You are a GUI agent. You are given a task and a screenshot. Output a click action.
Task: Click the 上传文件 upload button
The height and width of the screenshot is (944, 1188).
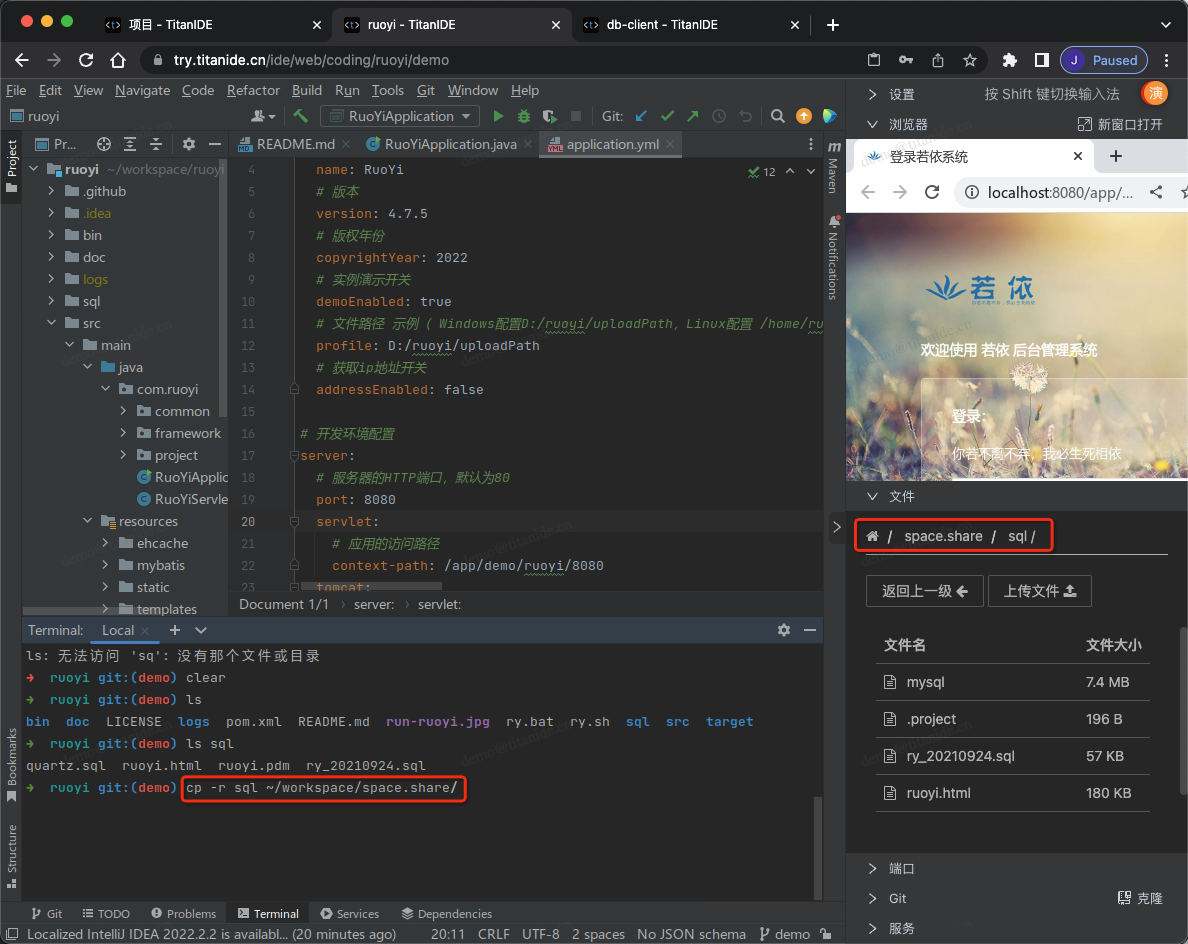(x=1039, y=591)
